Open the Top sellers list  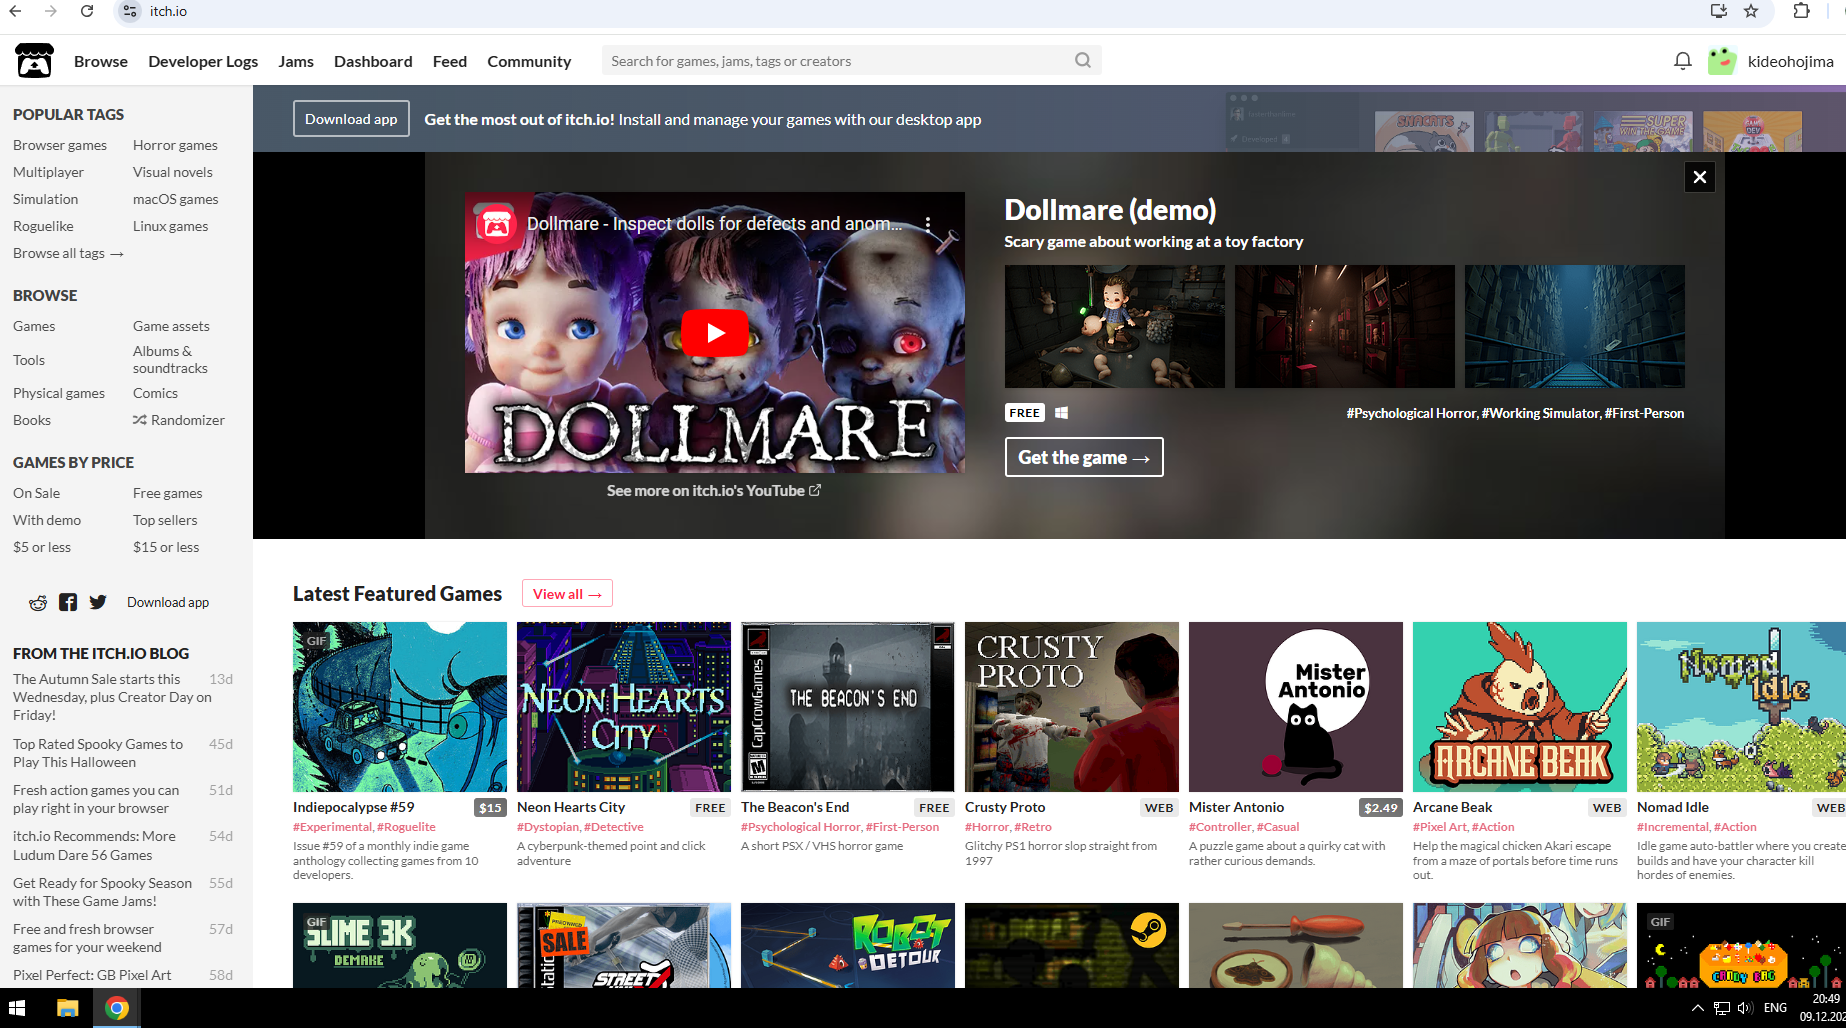[165, 520]
